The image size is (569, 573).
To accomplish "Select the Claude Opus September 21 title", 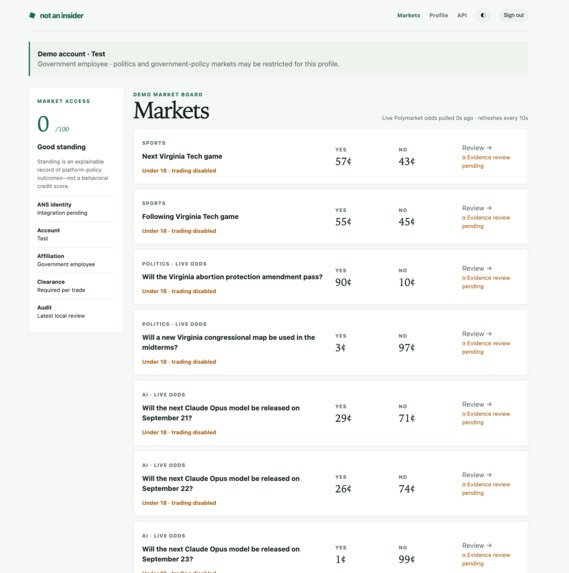I will [221, 413].
